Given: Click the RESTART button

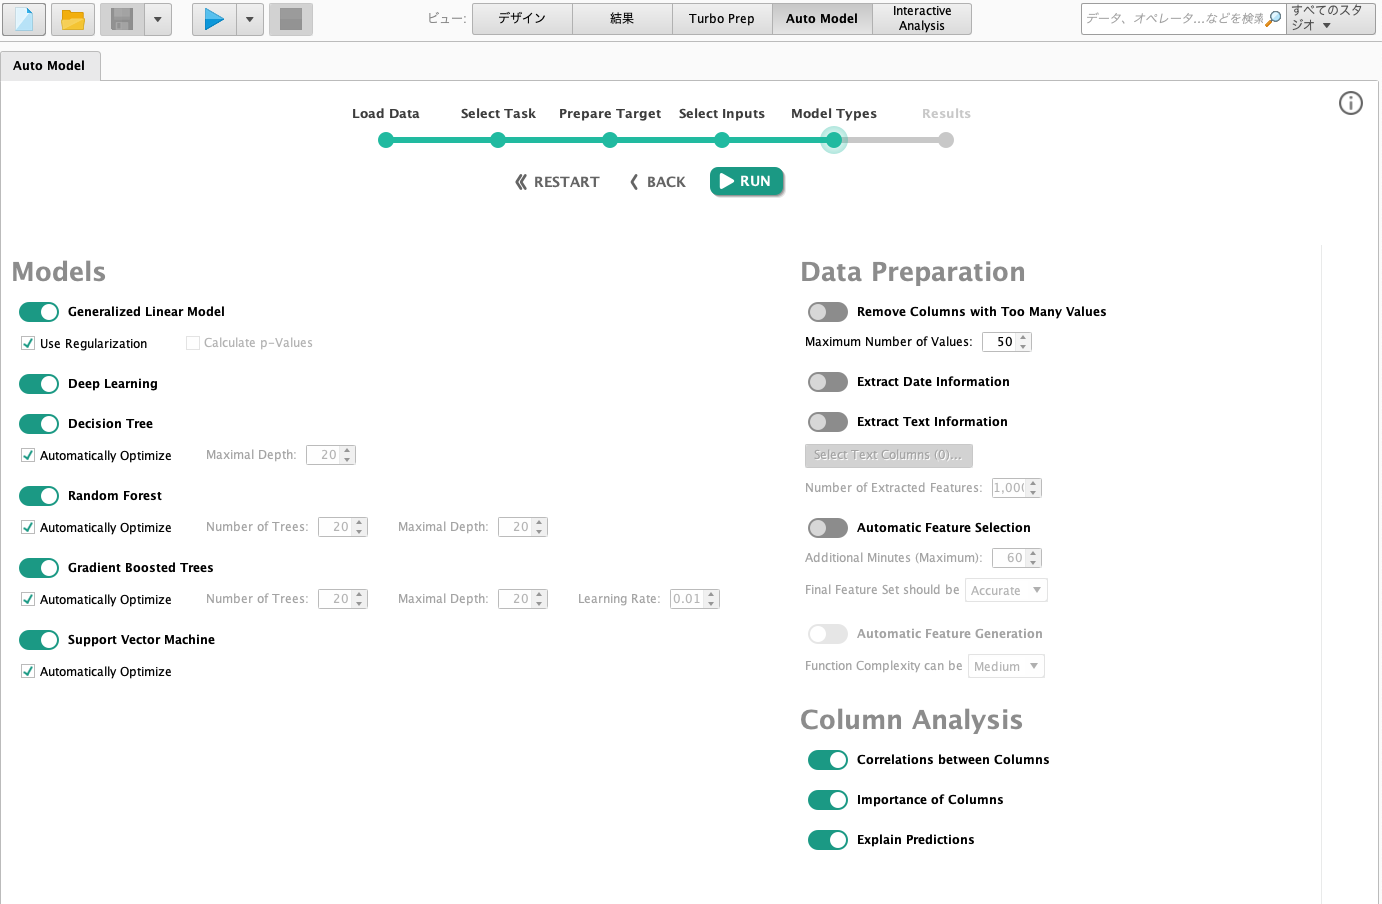Looking at the screenshot, I should click(557, 182).
